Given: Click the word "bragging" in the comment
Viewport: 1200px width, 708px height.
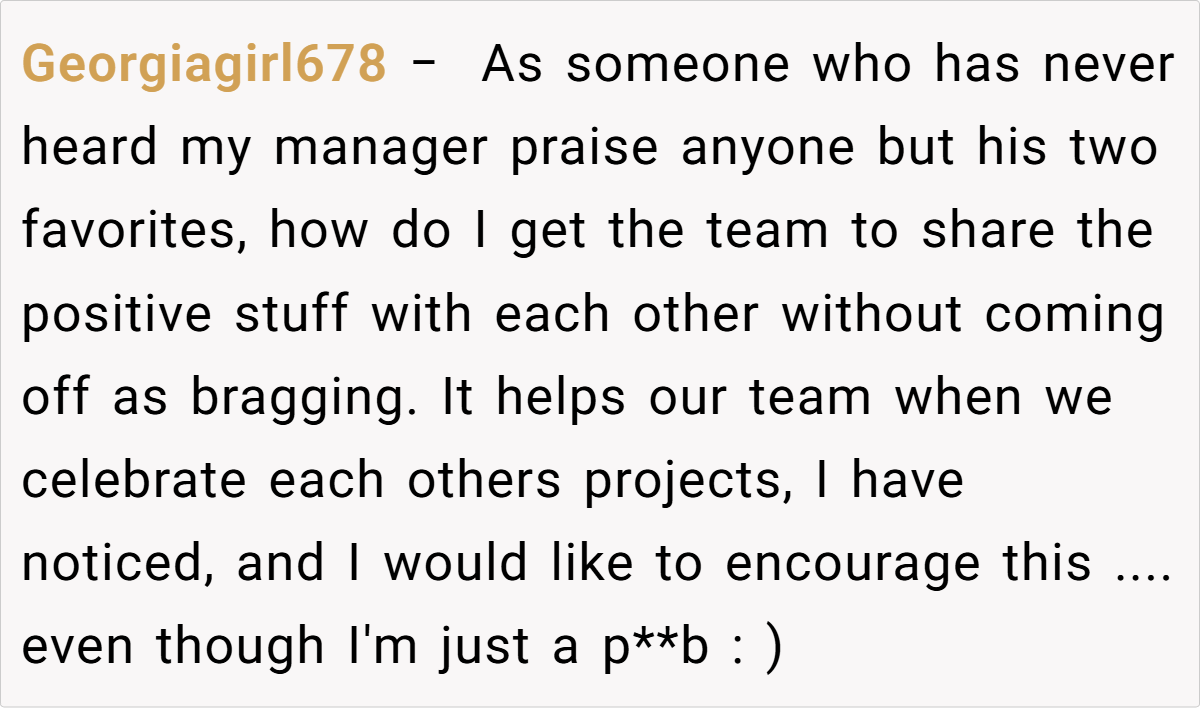Looking at the screenshot, I should pyautogui.click(x=310, y=398).
